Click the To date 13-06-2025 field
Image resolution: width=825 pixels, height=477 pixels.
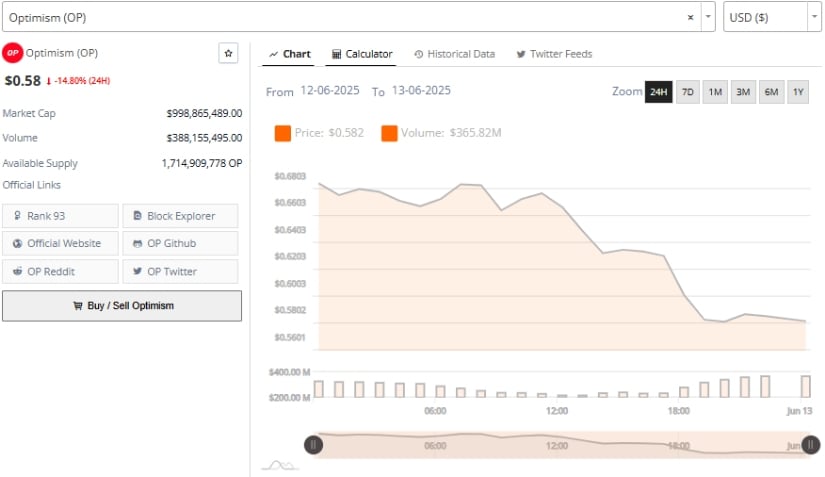421,90
